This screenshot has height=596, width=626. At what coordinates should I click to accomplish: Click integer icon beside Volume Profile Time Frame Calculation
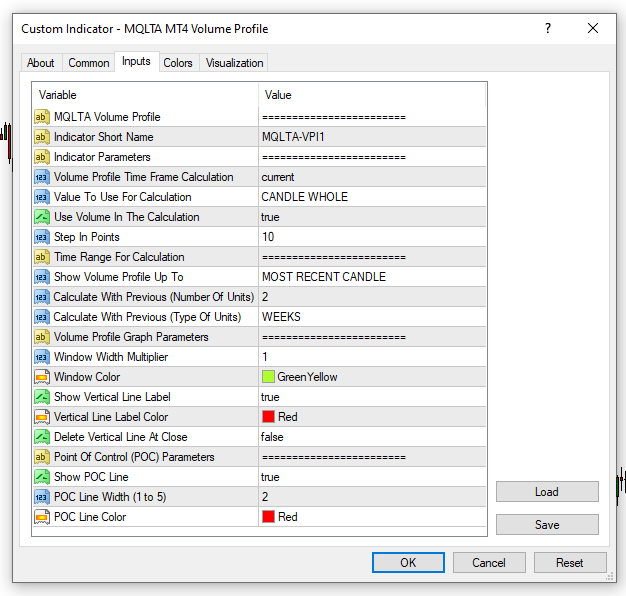point(42,177)
